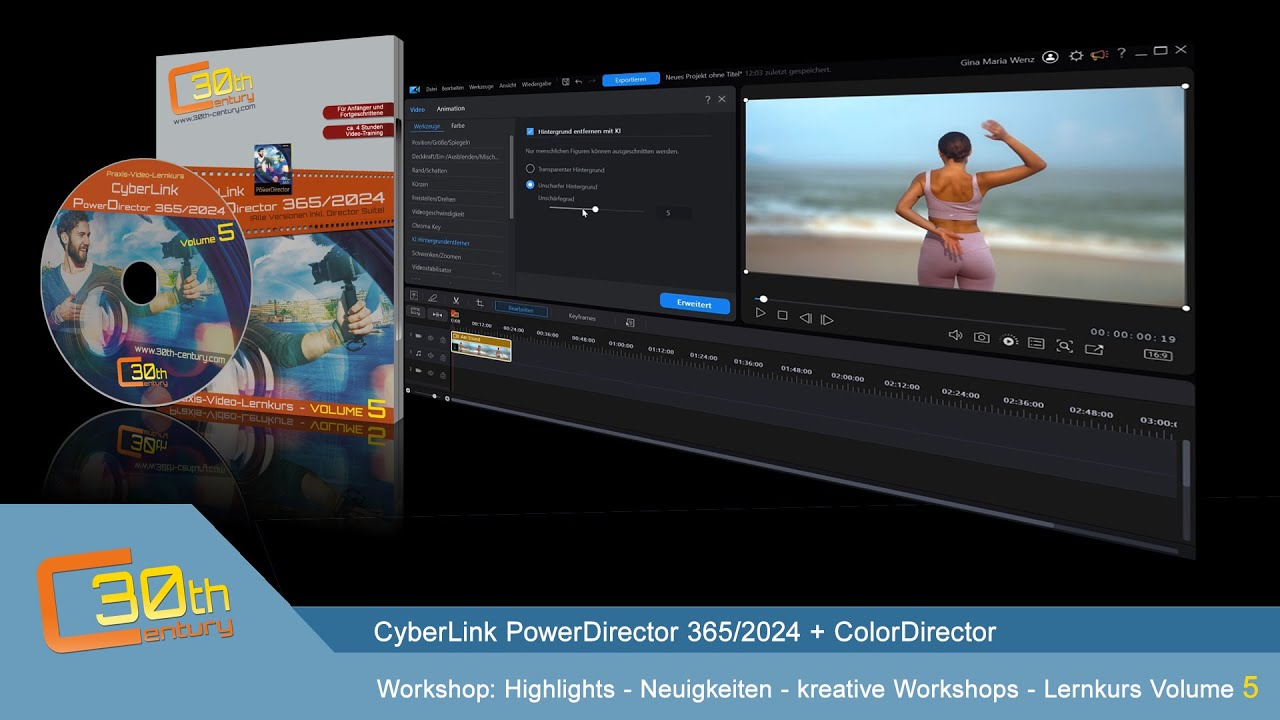Viewport: 1280px width, 720px height.
Task: Select the pencil edit tool above the timeline
Action: click(x=432, y=298)
